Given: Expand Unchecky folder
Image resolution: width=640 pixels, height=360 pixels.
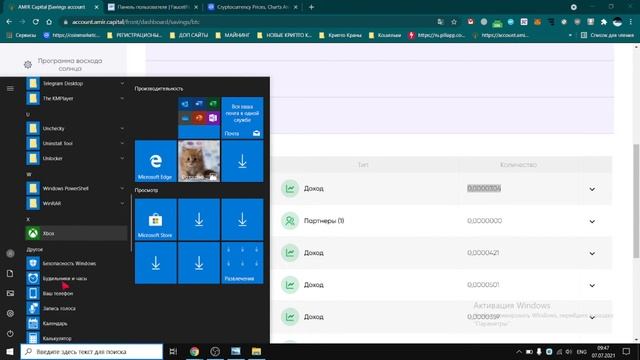Looking at the screenshot, I should click(x=76, y=128).
